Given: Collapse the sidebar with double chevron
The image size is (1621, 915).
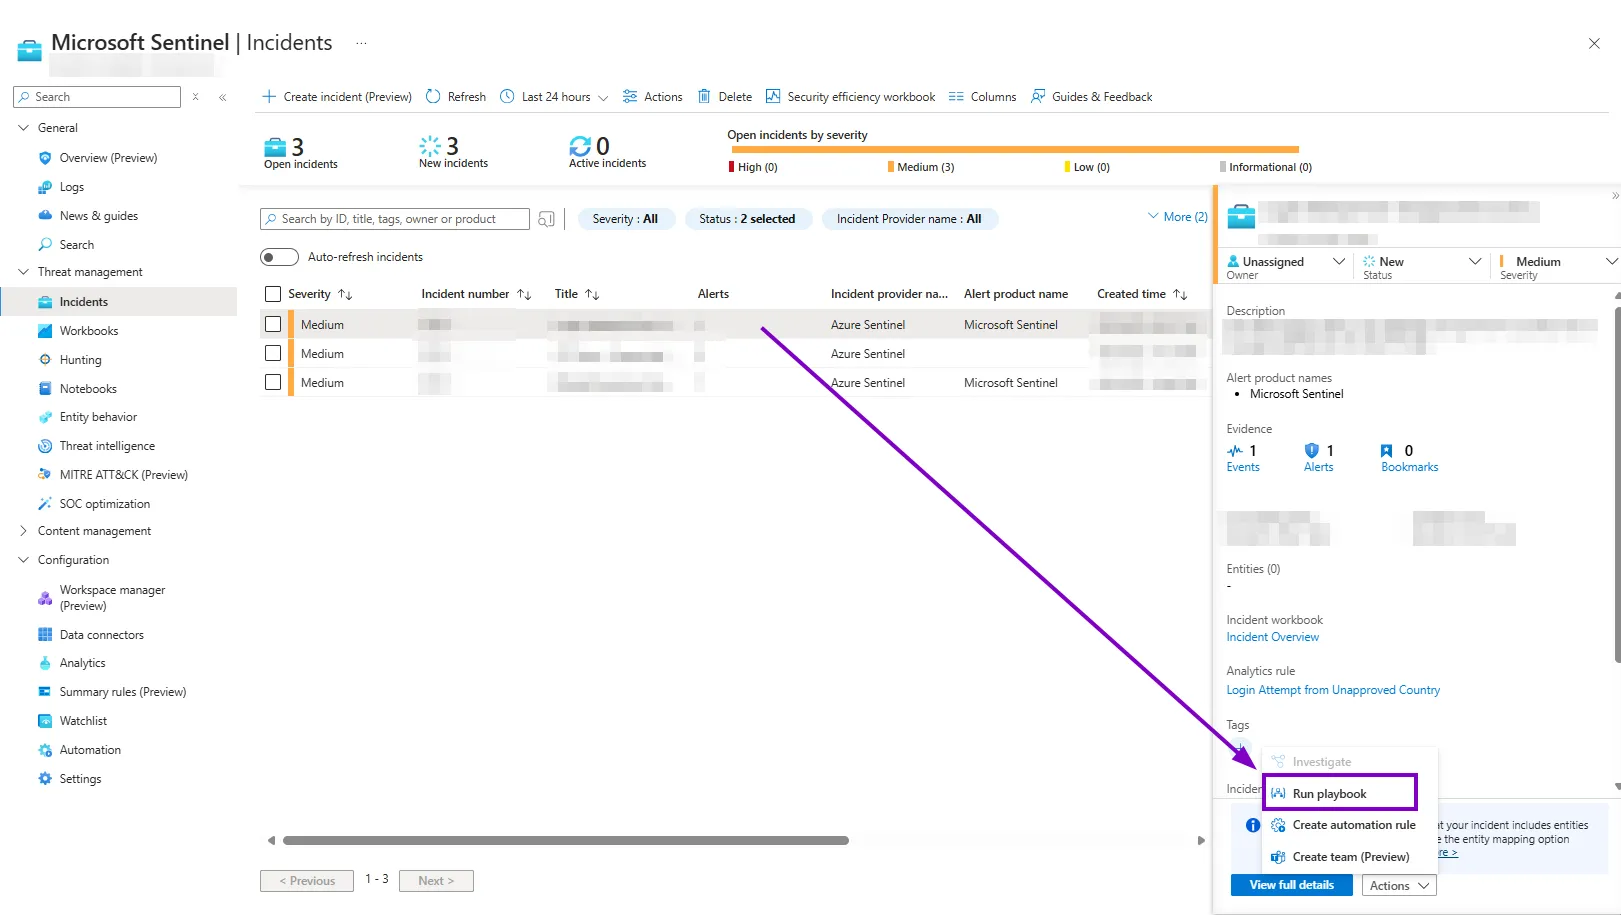Looking at the screenshot, I should click(223, 97).
